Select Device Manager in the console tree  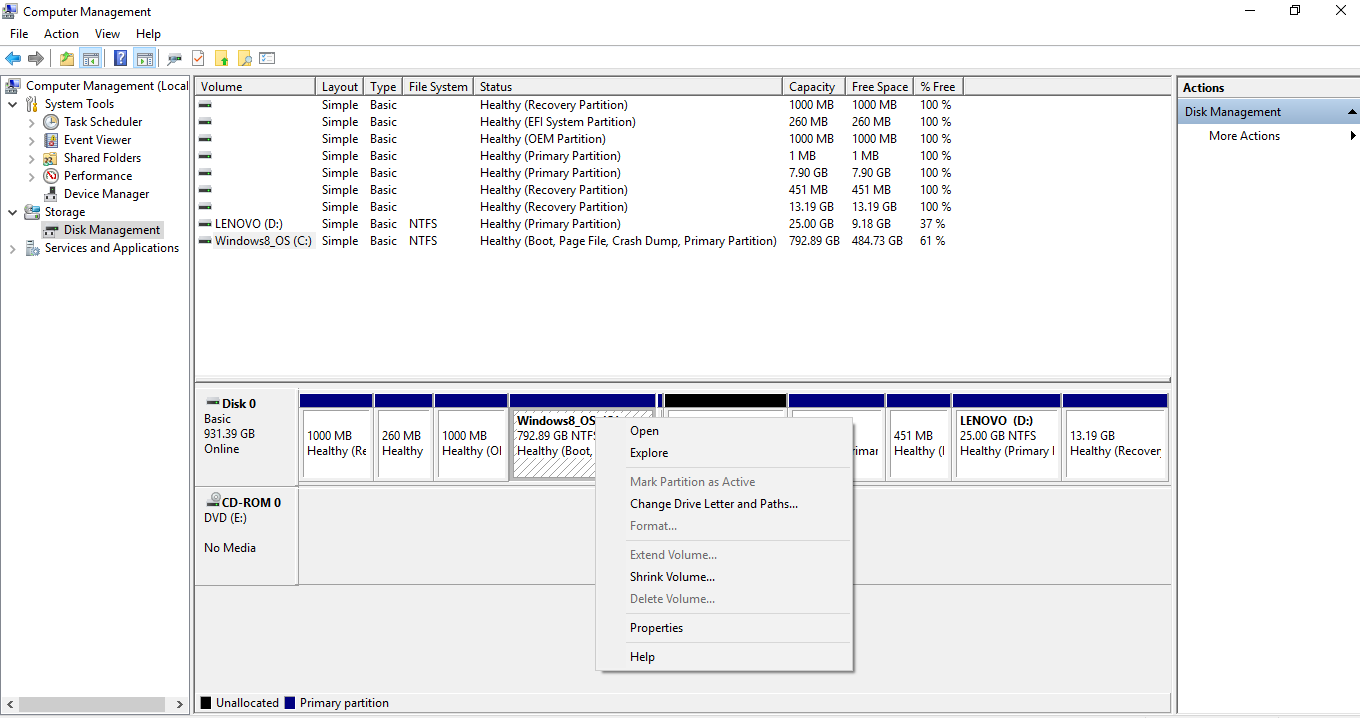coord(106,194)
